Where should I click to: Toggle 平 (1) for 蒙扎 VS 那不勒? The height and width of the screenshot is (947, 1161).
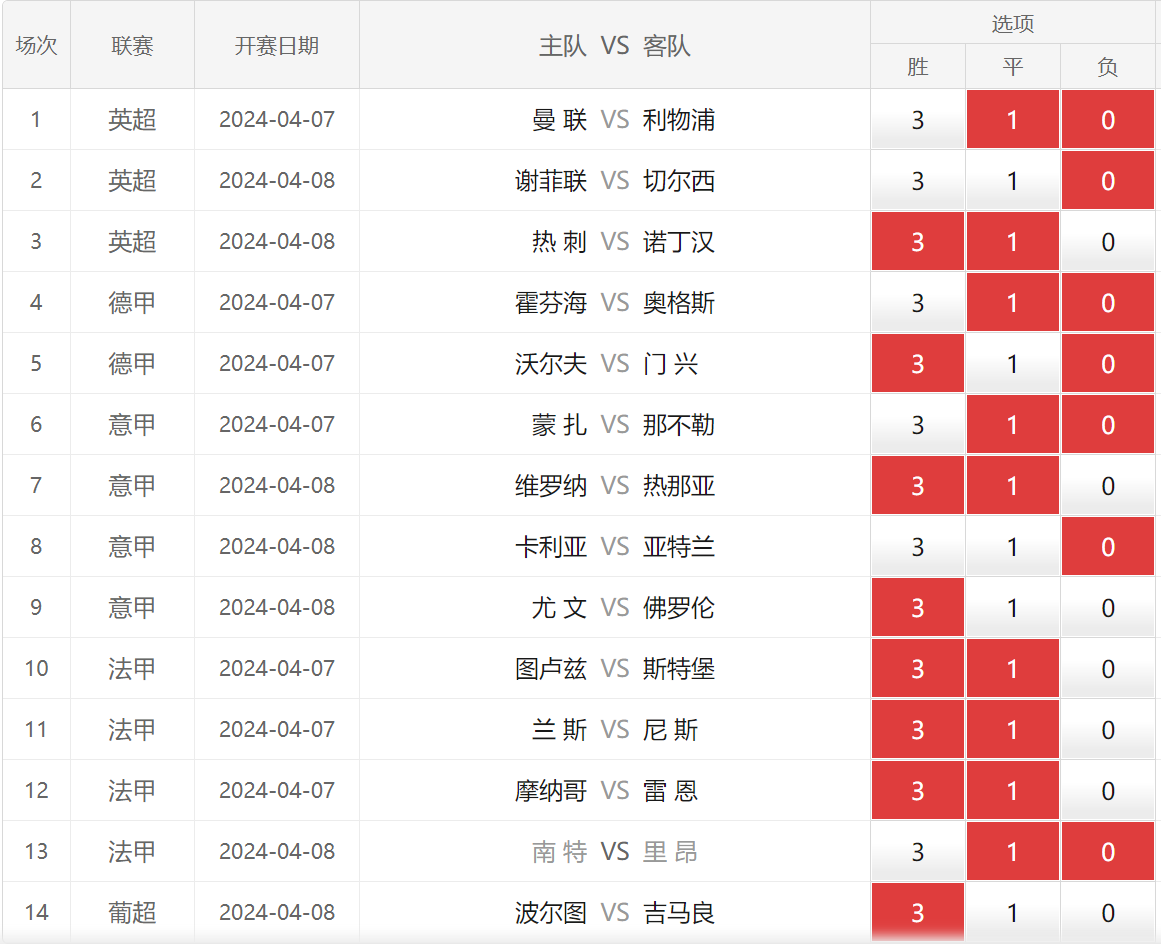(x=1013, y=424)
